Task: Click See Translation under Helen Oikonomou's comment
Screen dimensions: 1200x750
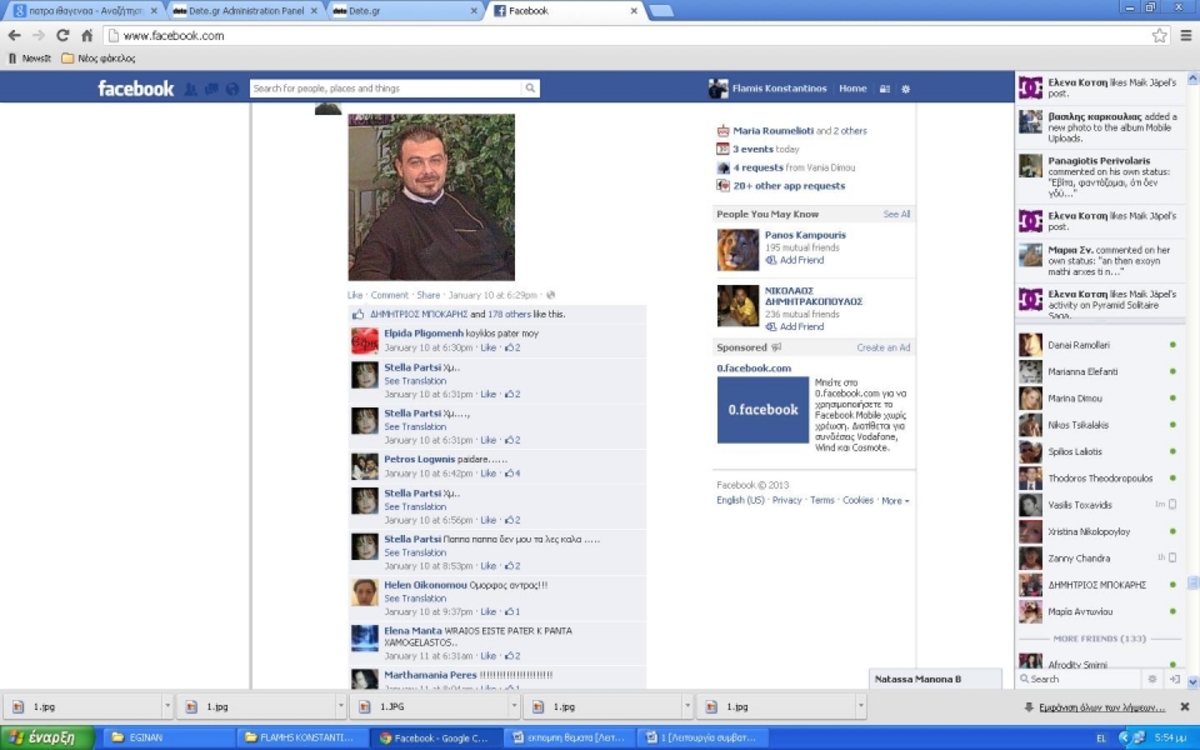Action: coord(415,598)
